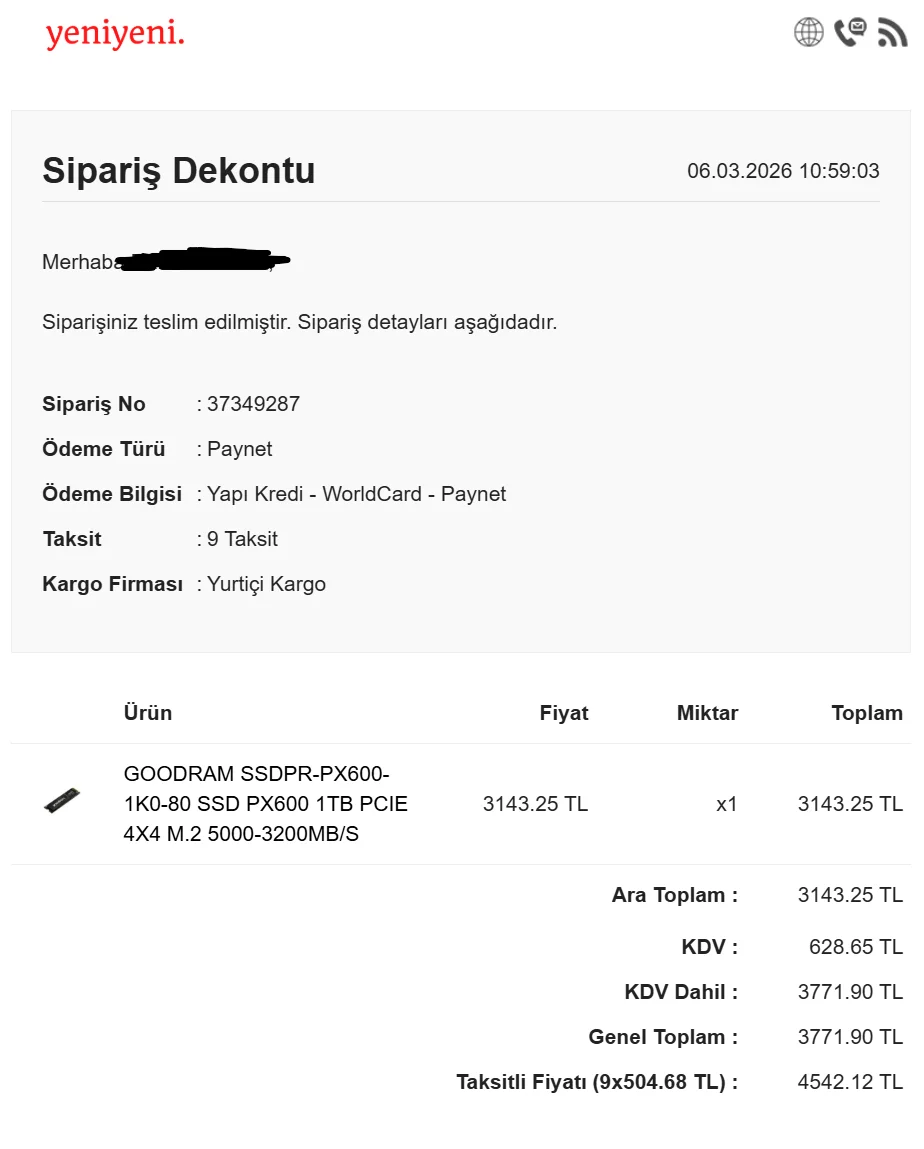This screenshot has width=924, height=1149.
Task: Click the order date 06.03.2026 timestamp
Action: tap(782, 171)
